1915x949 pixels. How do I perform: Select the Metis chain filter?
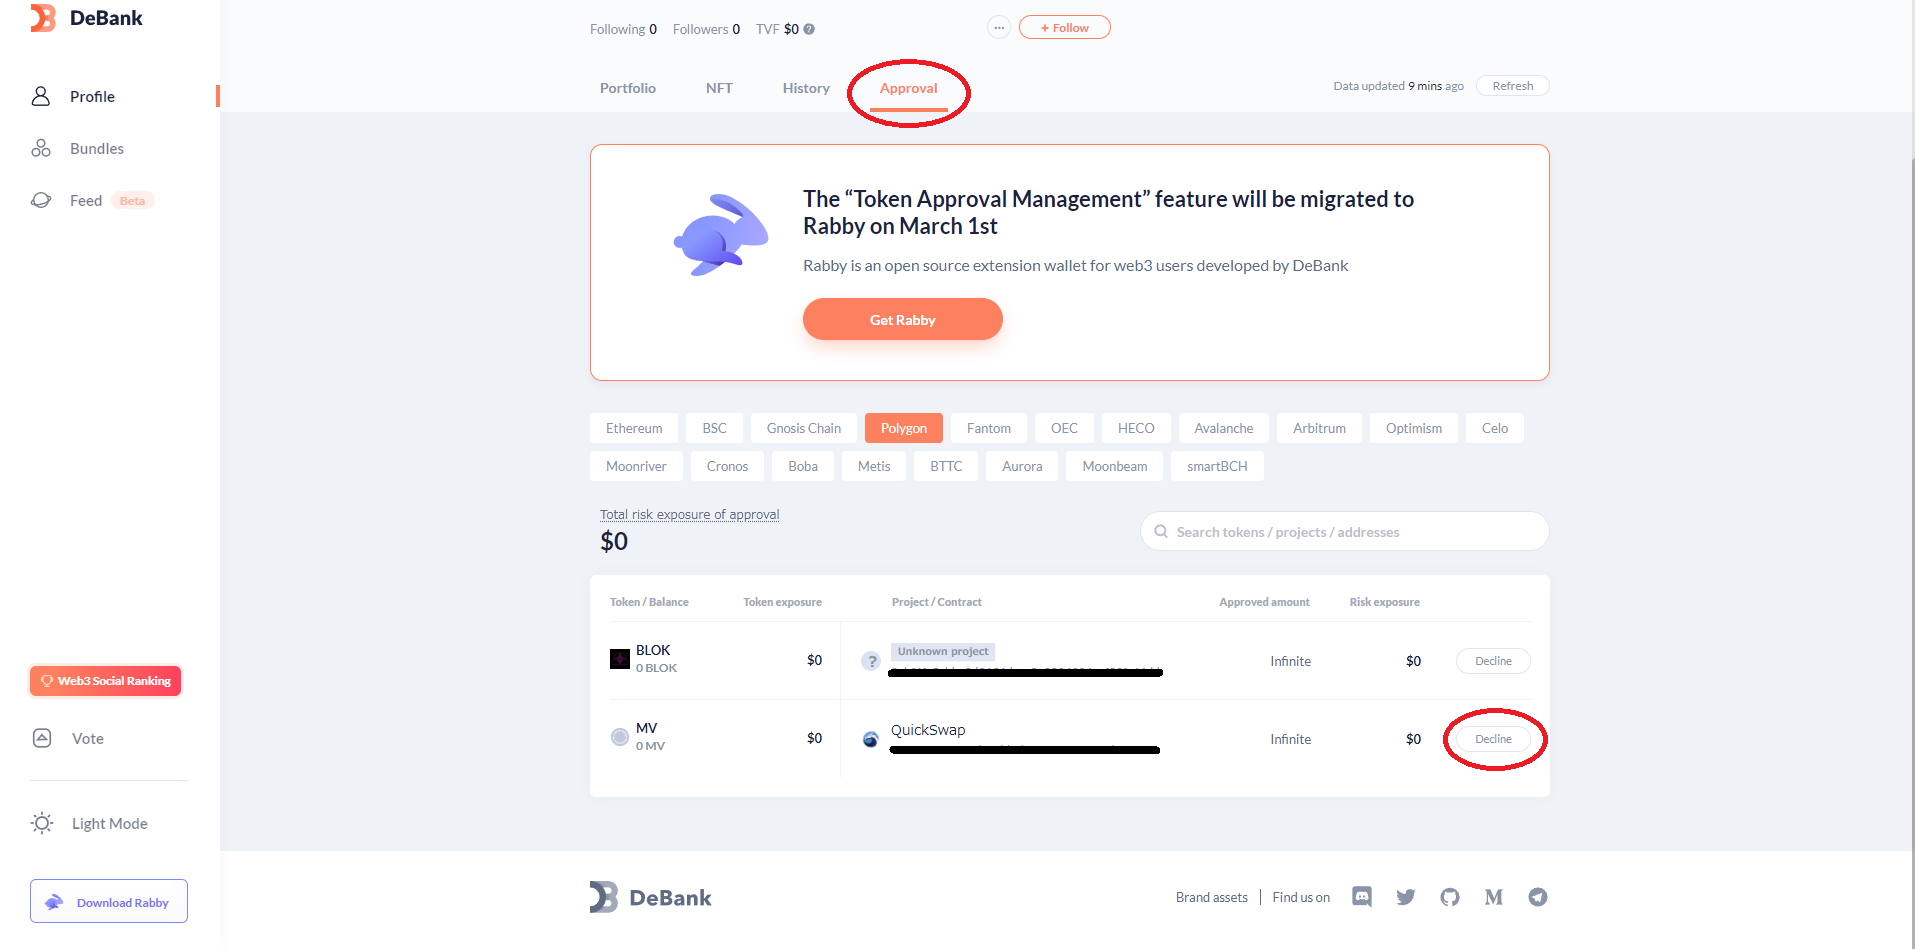click(x=874, y=466)
